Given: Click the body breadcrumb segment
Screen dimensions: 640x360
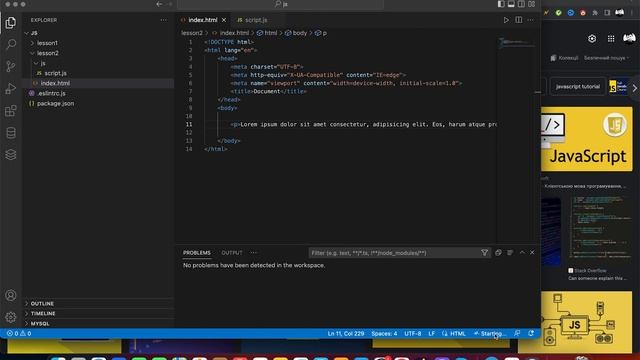Looking at the screenshot, I should [296, 33].
